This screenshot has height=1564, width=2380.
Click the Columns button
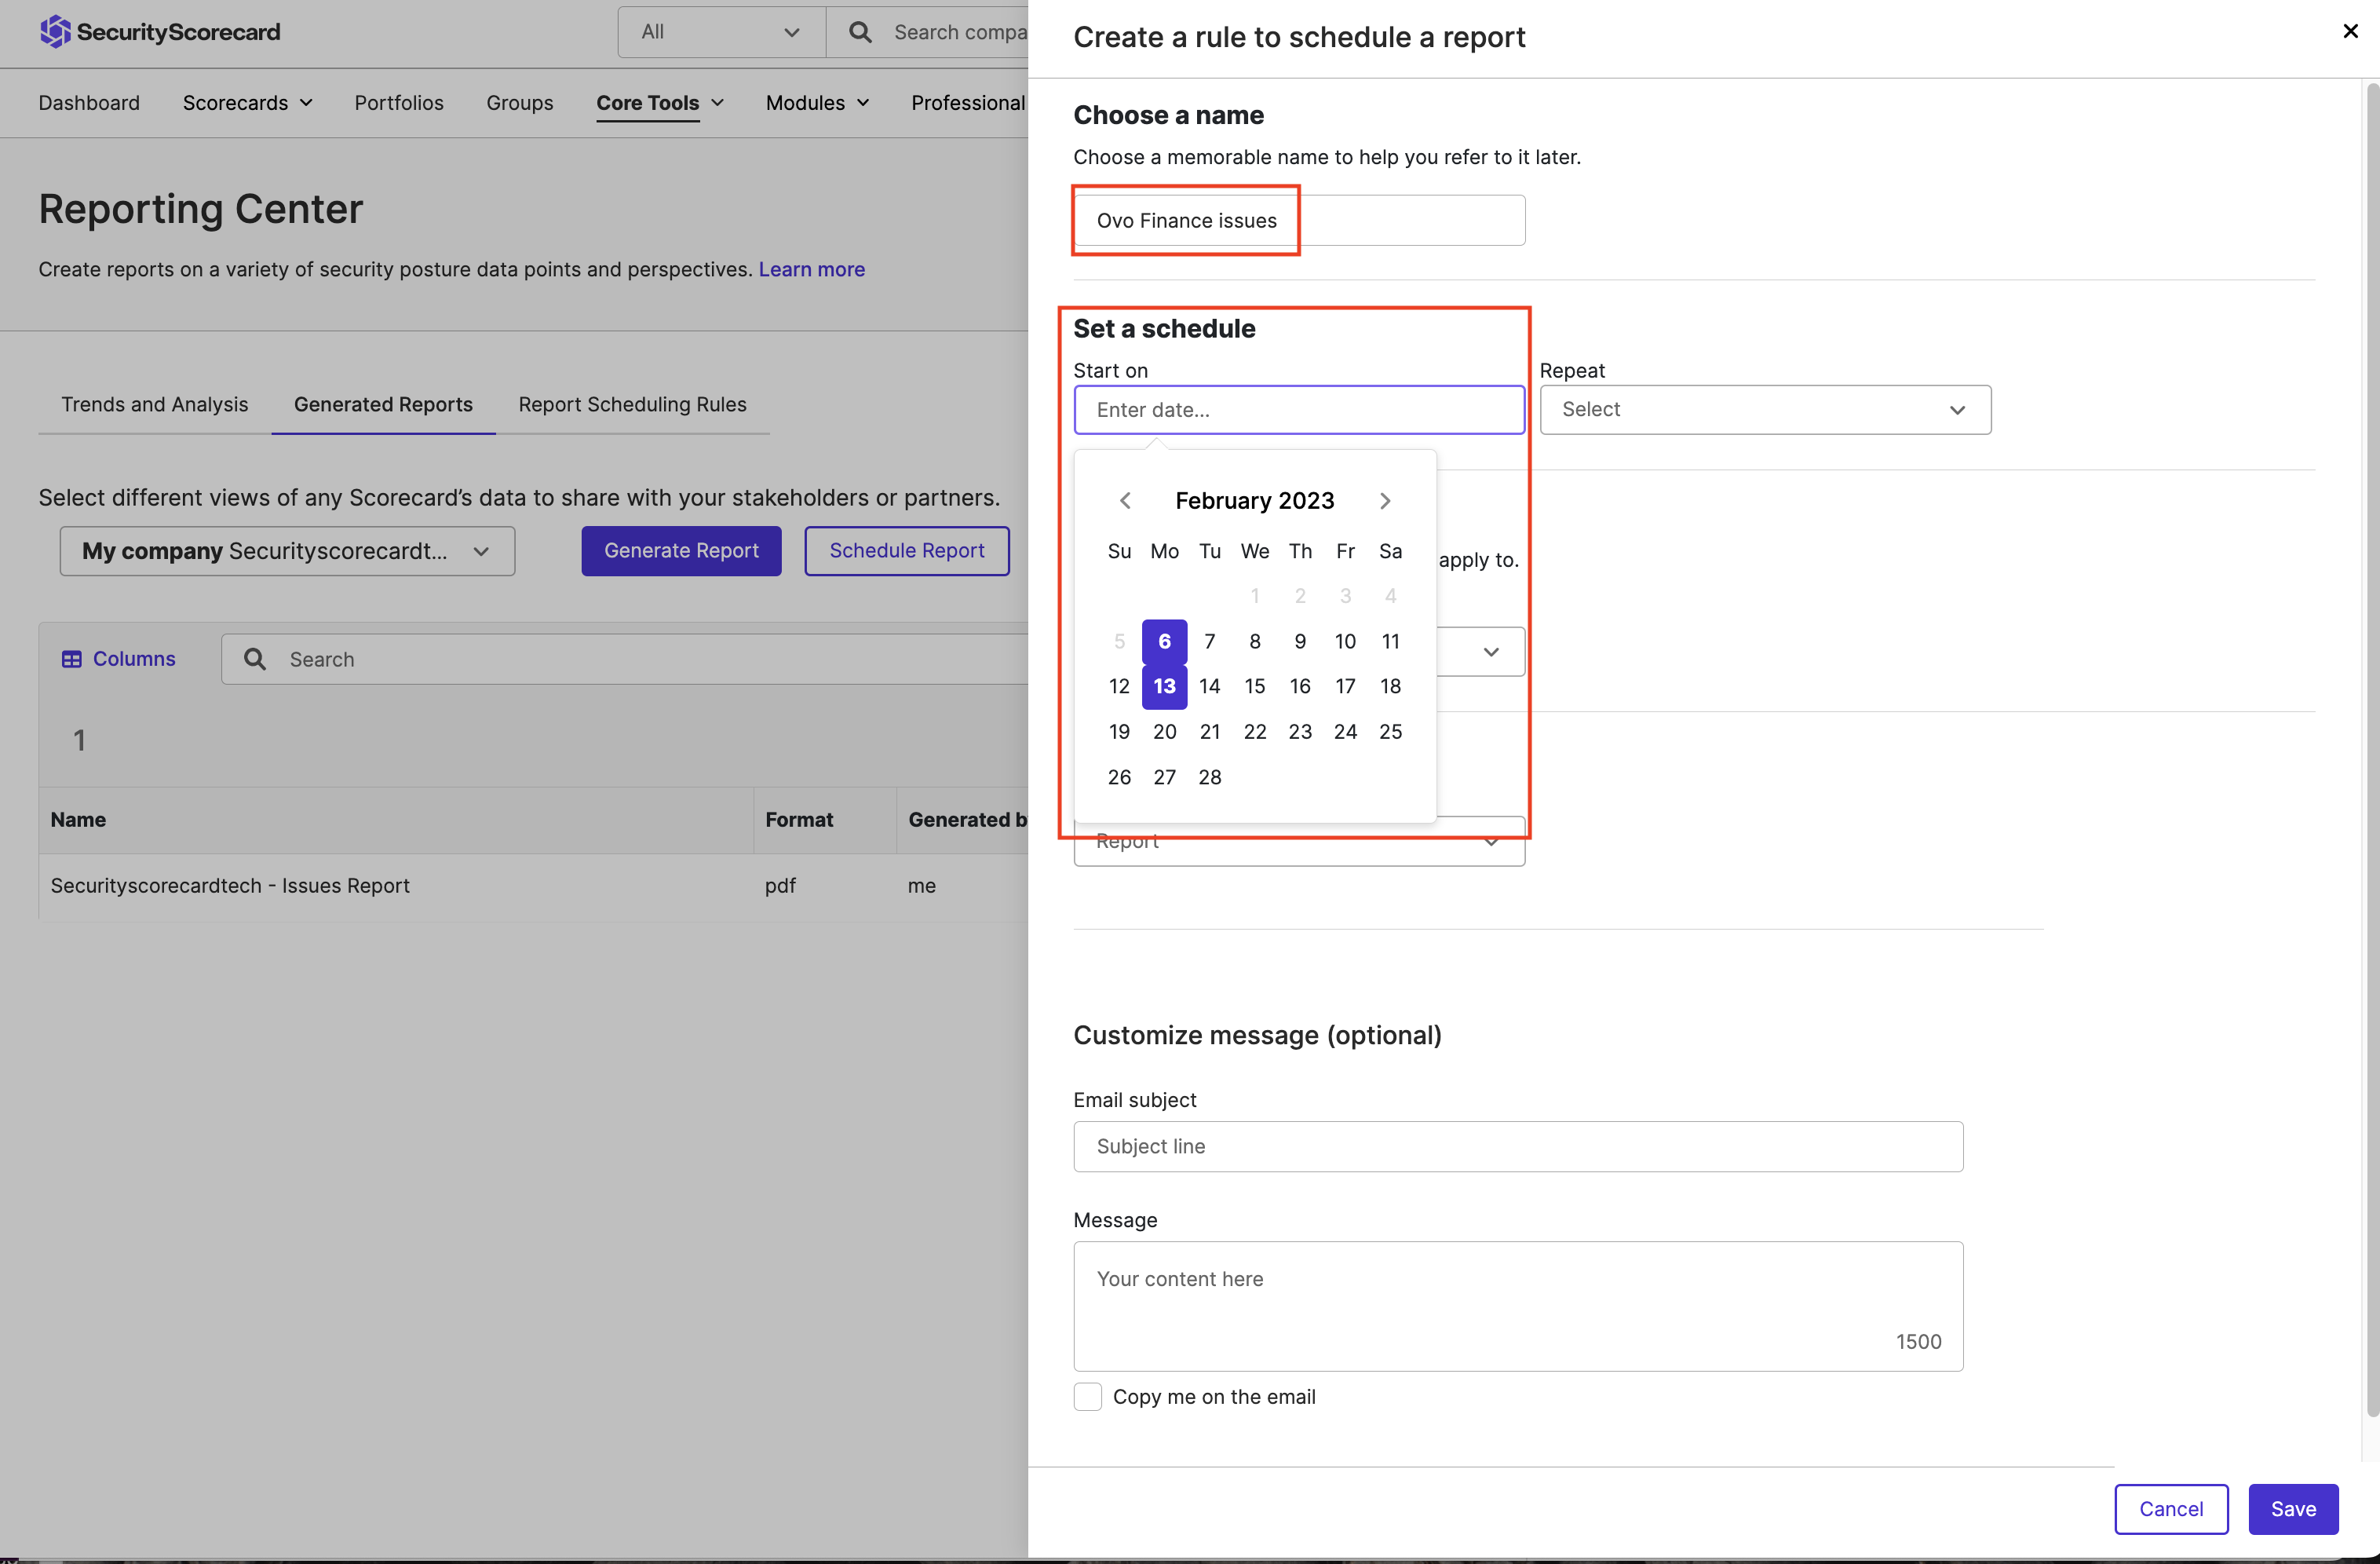(x=118, y=659)
